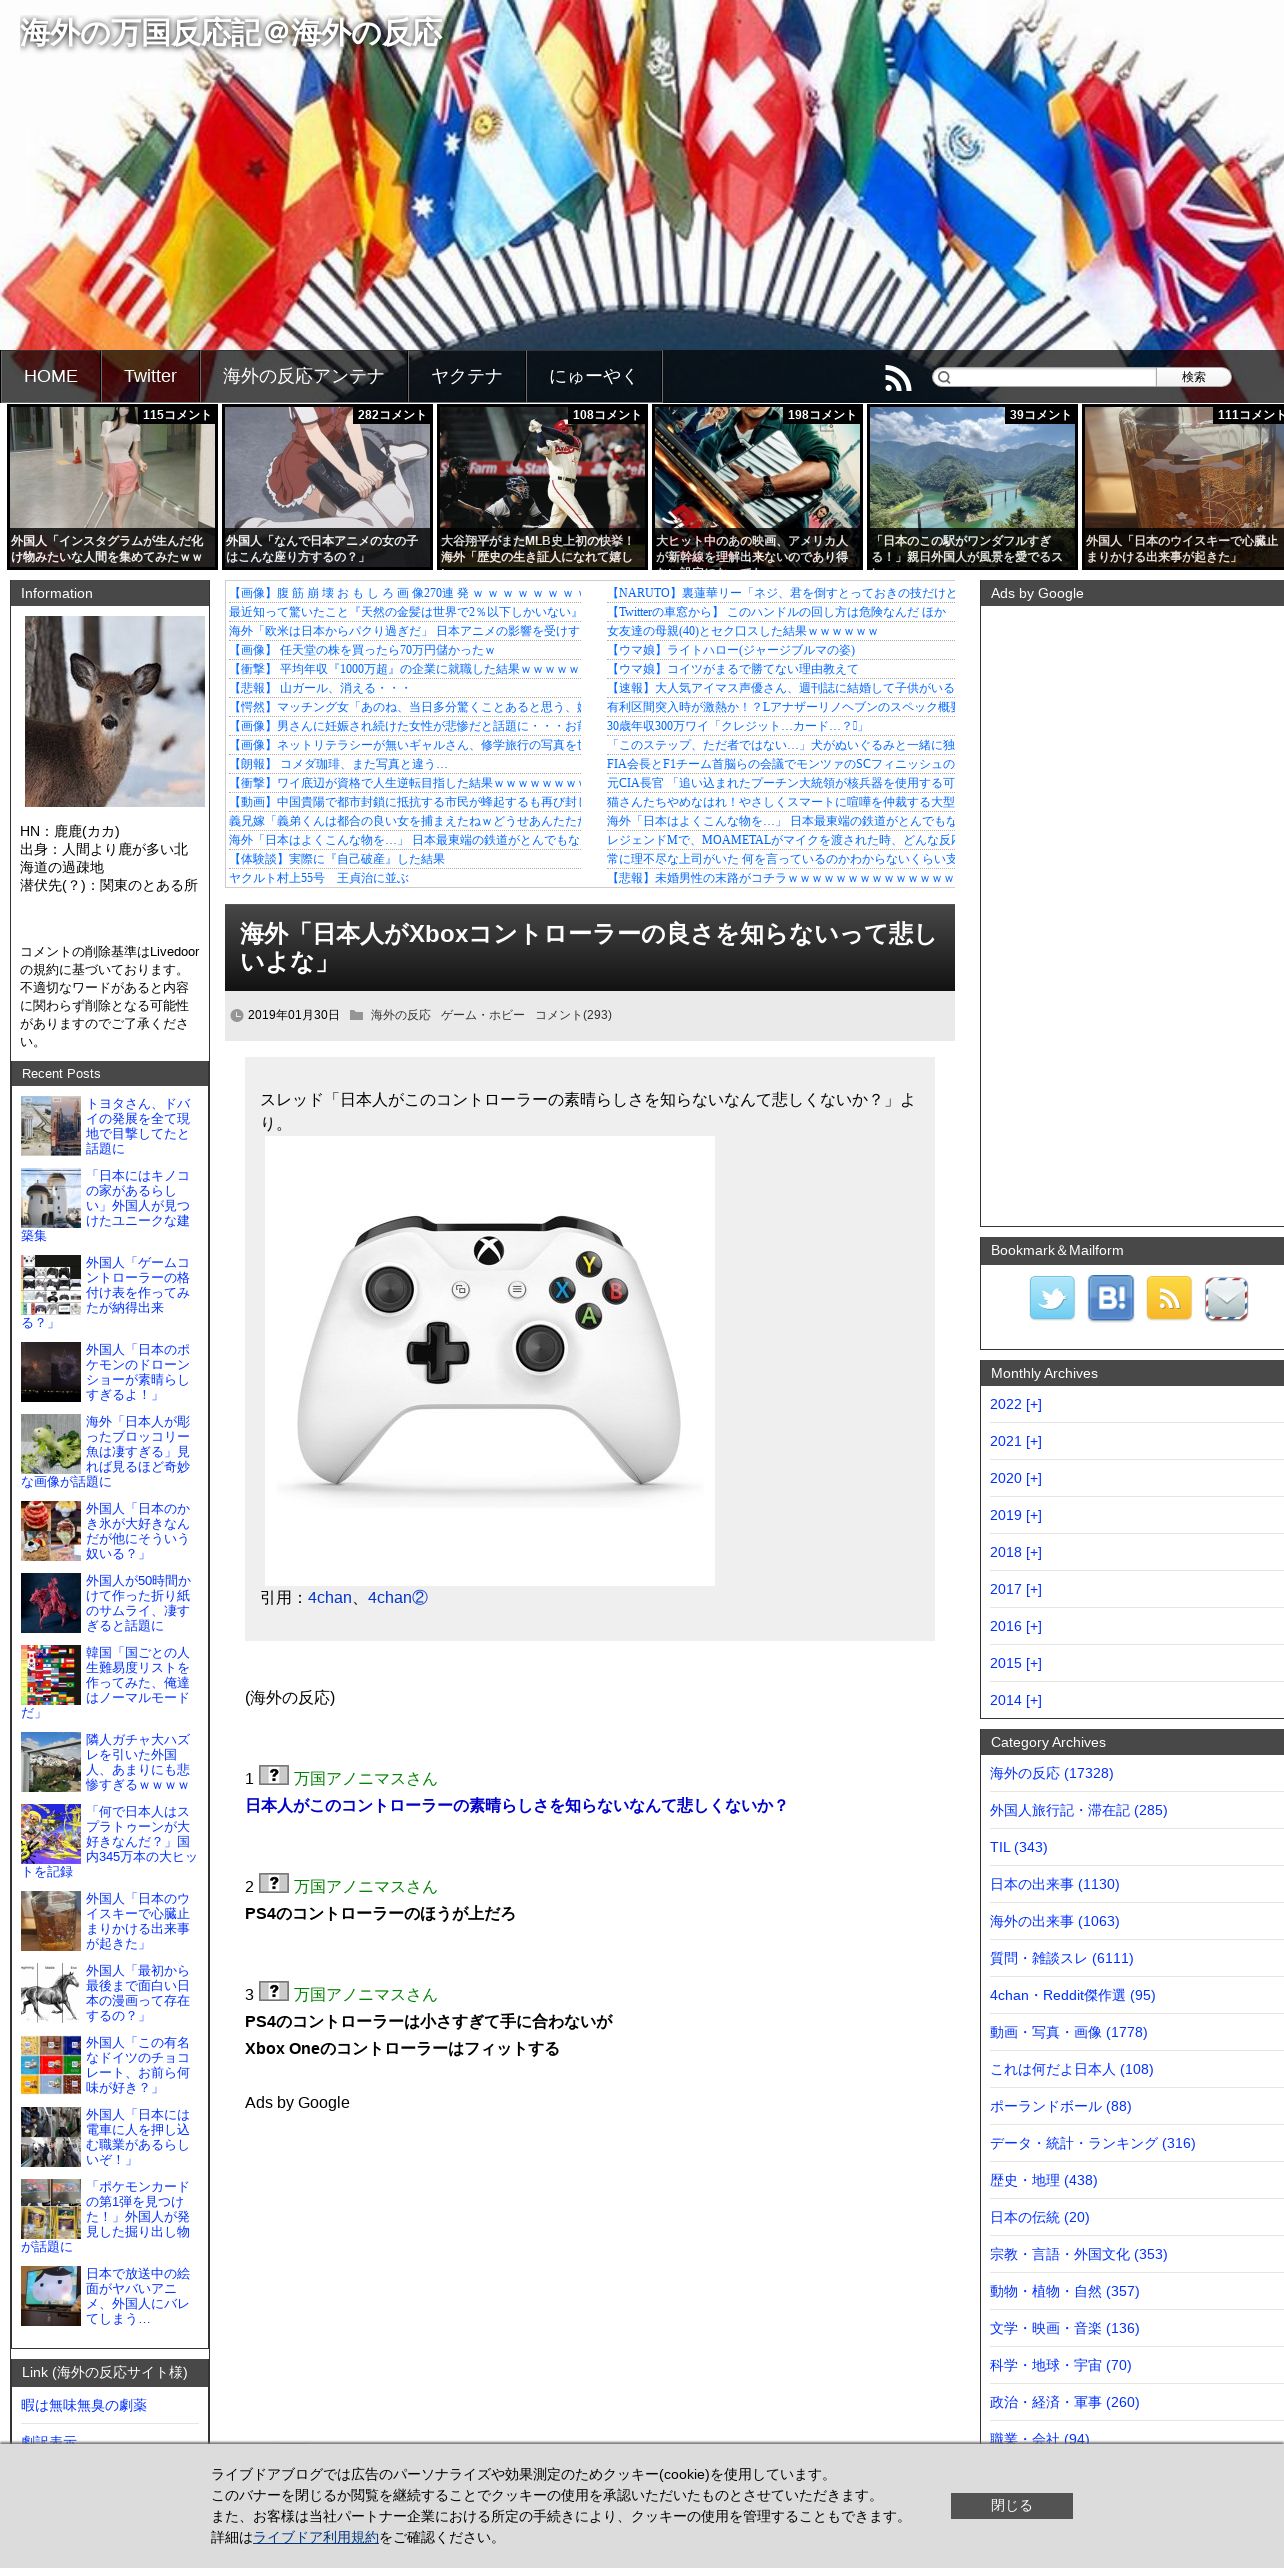Click the search magnifier input field
The image size is (1284, 2568).
pyautogui.click(x=1044, y=377)
